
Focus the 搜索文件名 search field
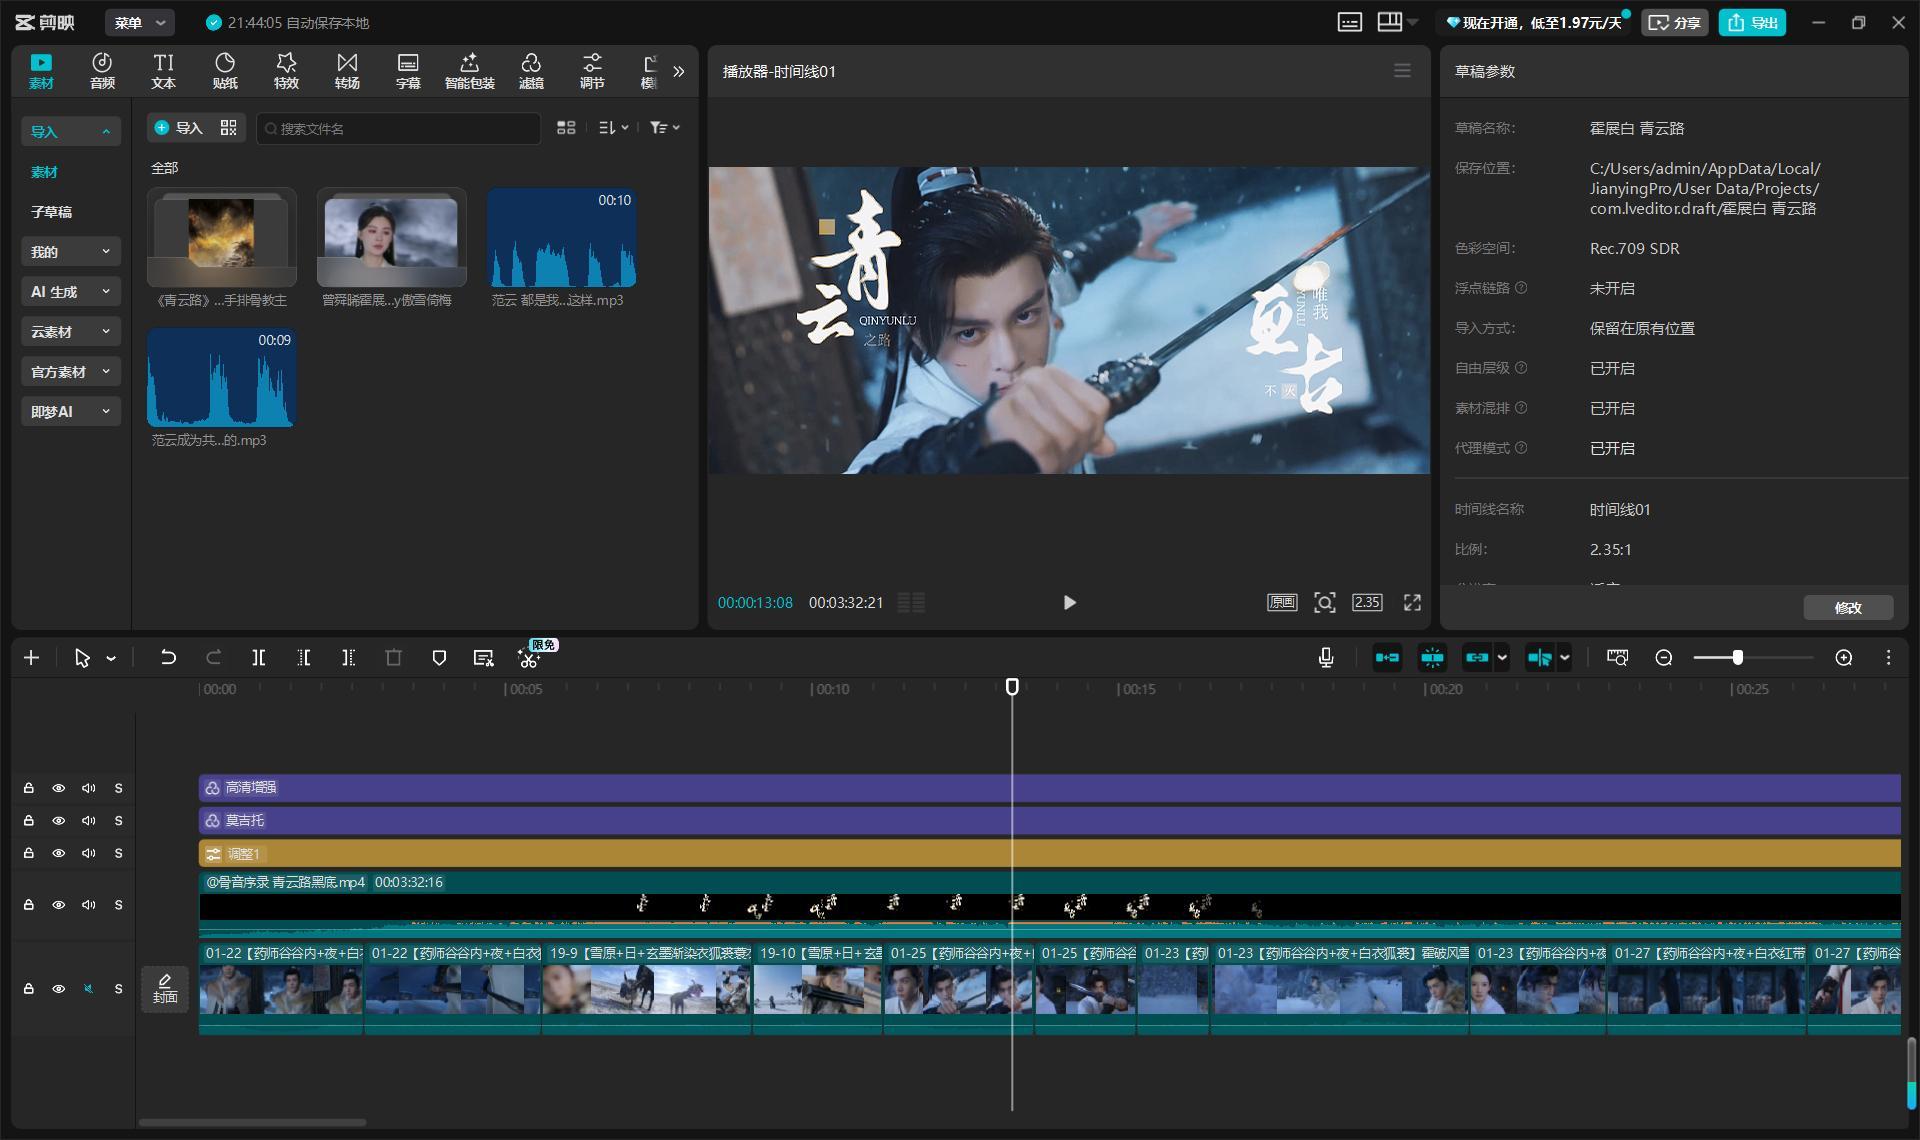click(398, 128)
